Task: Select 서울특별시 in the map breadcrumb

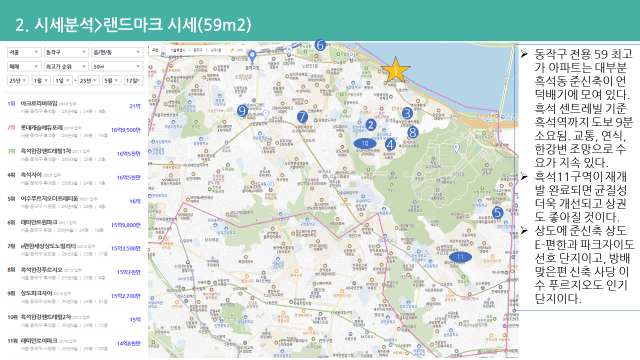Action: pyautogui.click(x=178, y=50)
